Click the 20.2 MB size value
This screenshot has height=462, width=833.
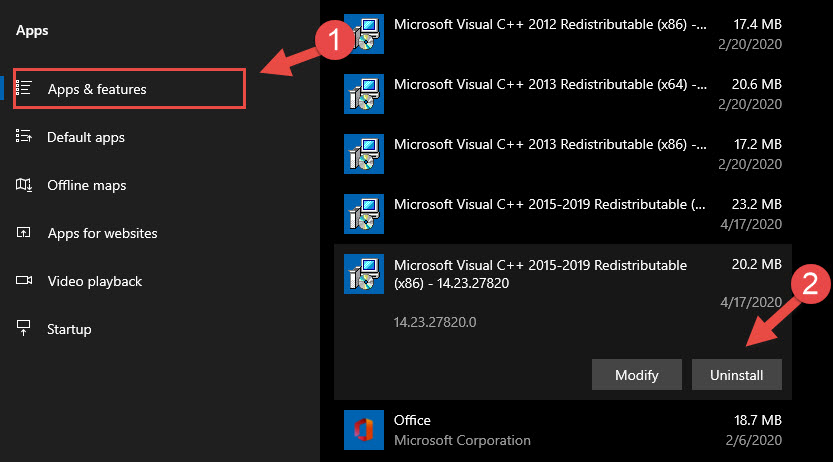click(x=756, y=264)
